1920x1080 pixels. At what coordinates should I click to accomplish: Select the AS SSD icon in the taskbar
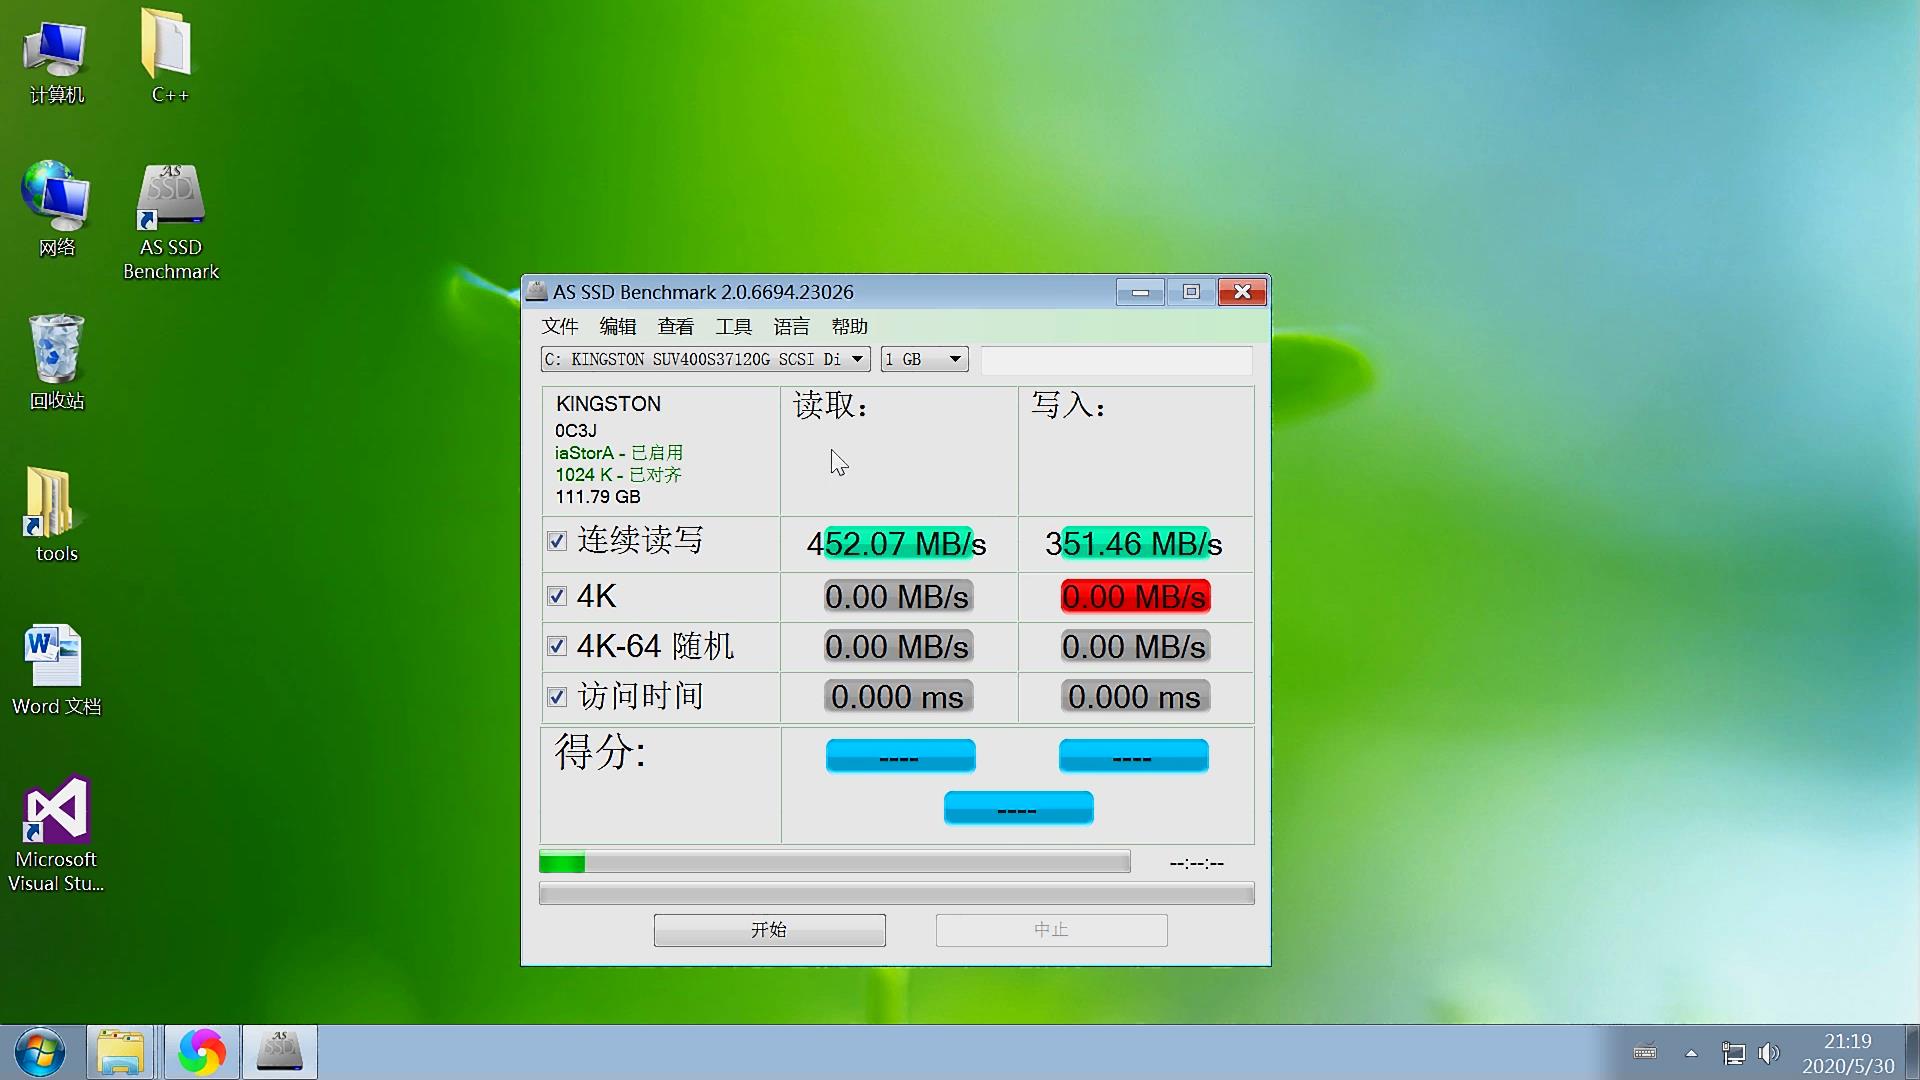point(279,1051)
